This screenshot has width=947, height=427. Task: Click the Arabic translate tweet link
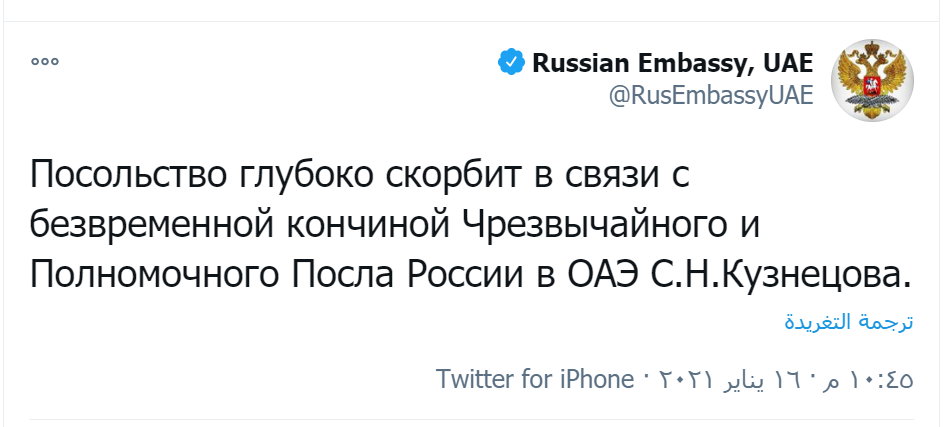tap(848, 323)
